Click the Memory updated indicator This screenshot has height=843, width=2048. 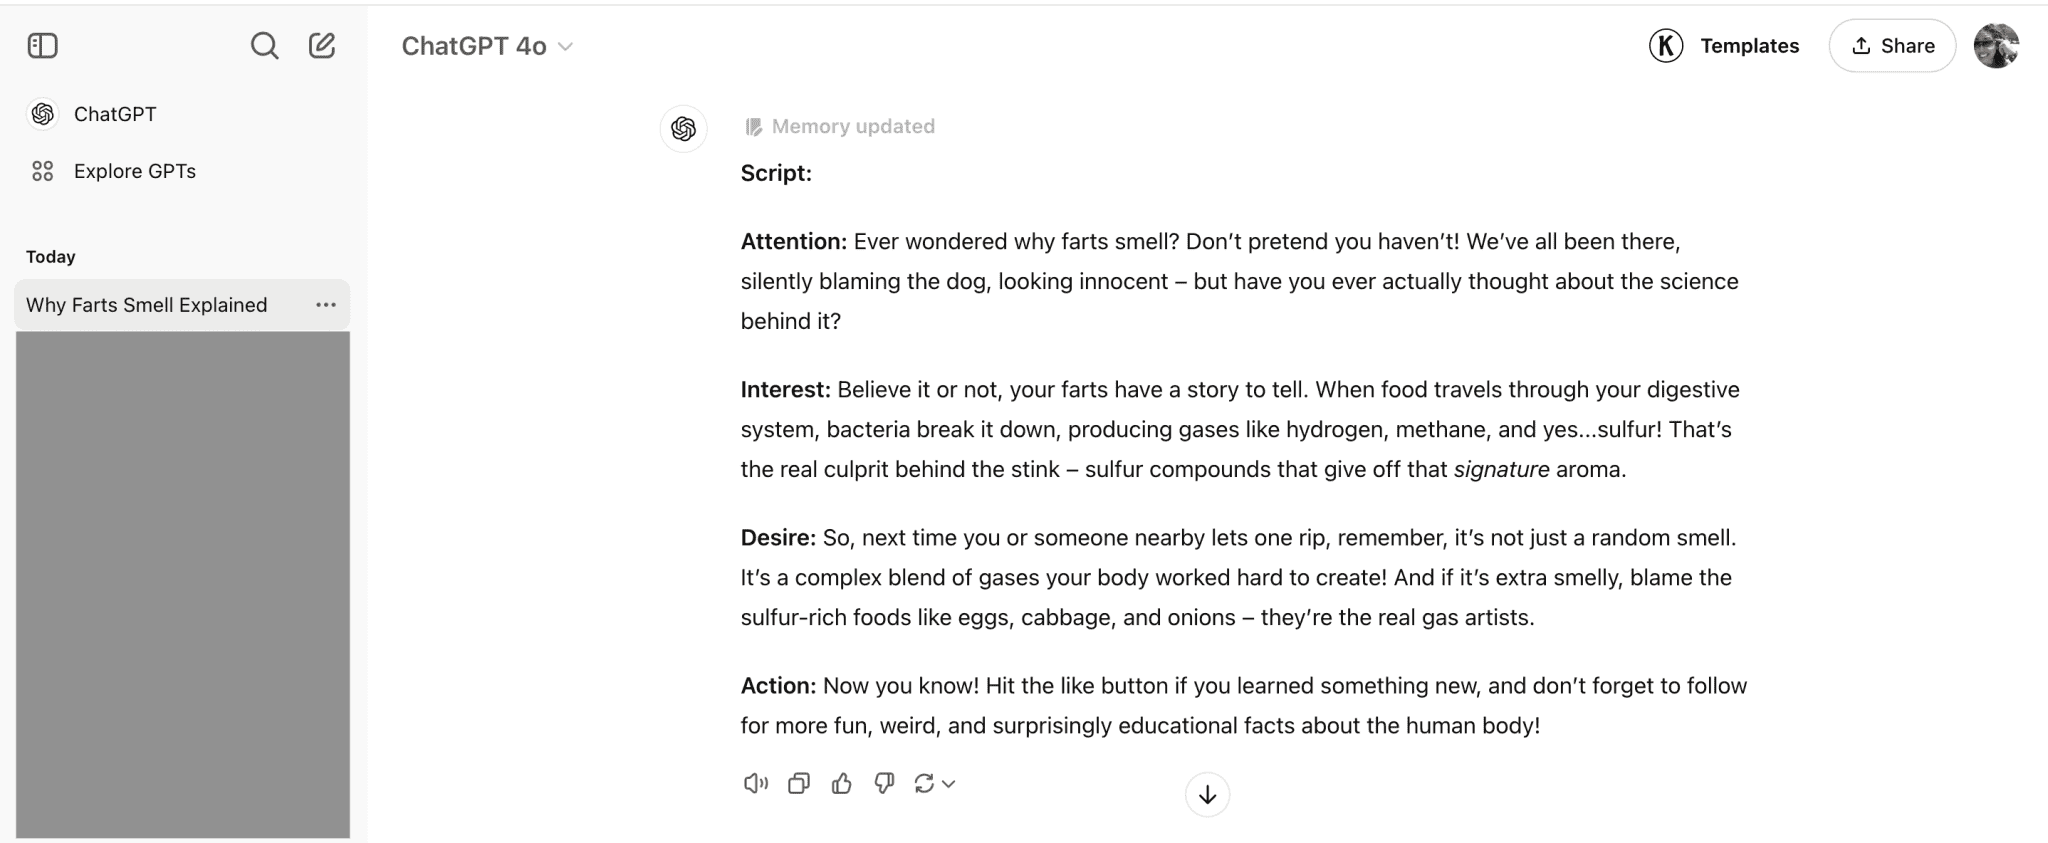[839, 126]
